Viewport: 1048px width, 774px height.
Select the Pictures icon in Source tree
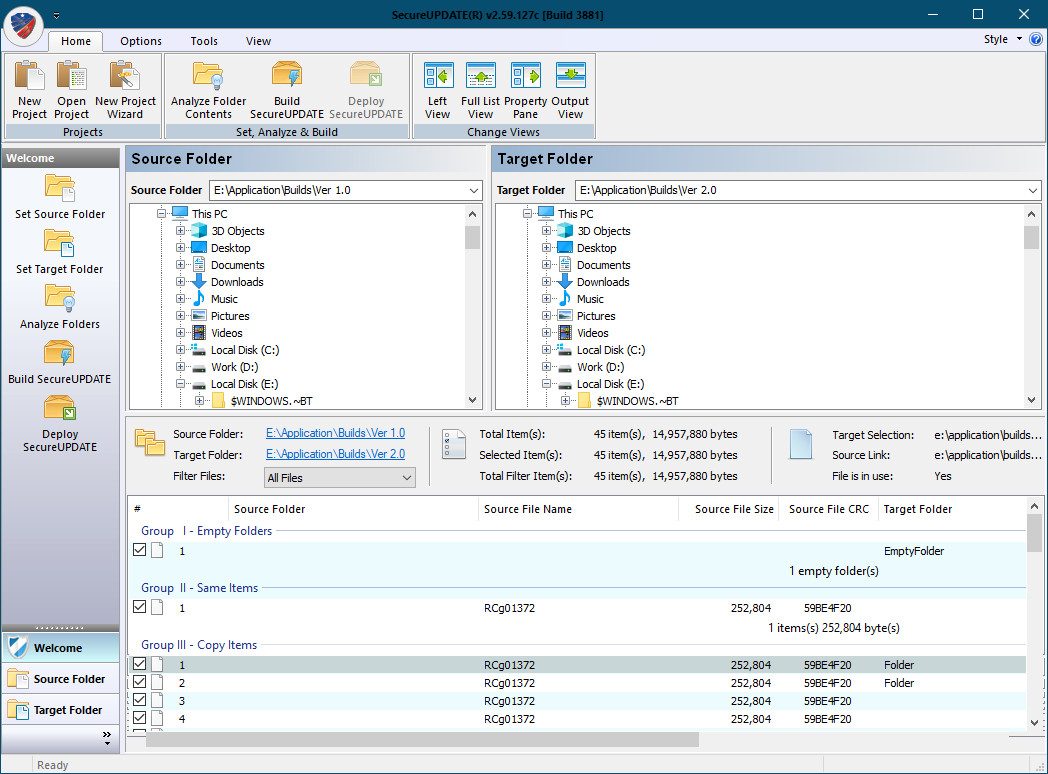(x=199, y=315)
